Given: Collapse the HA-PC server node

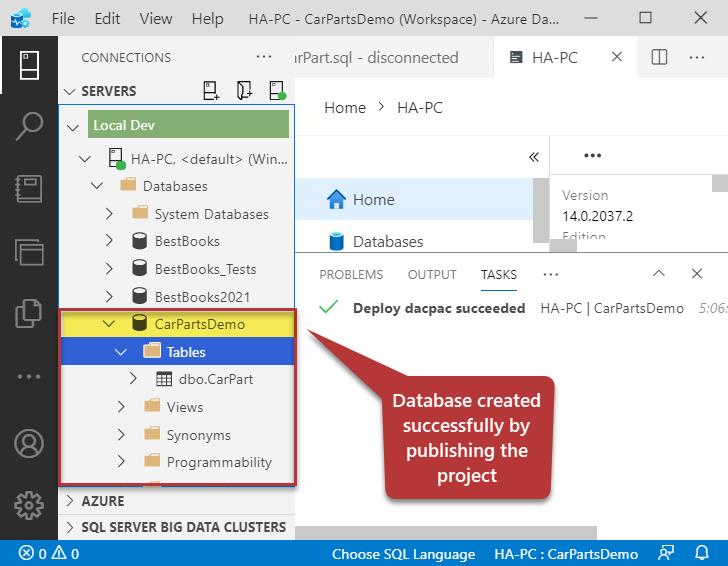Looking at the screenshot, I should (85, 159).
